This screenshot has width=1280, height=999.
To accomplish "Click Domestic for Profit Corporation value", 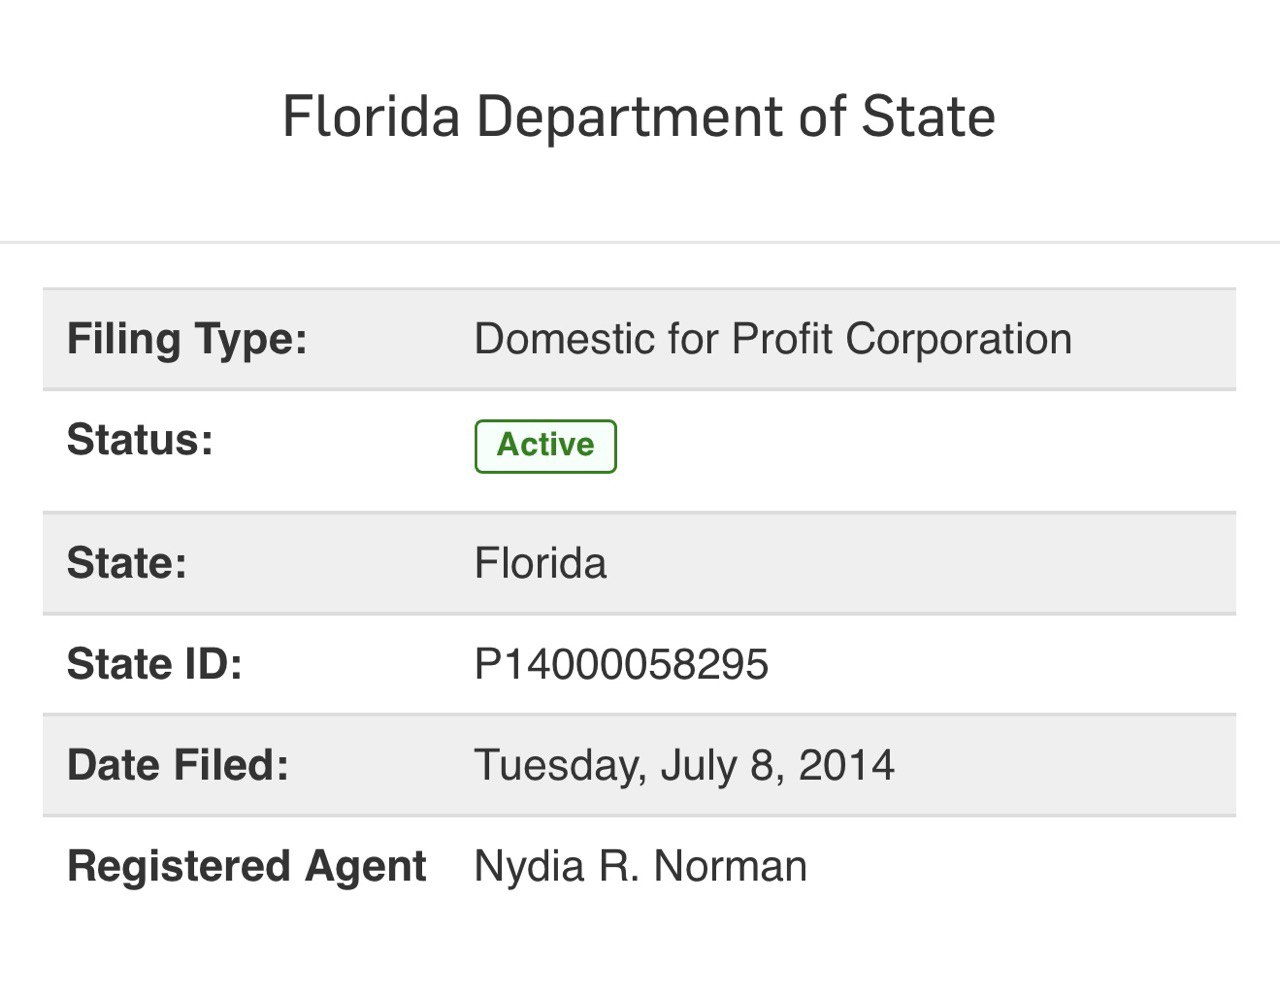I will point(773,339).
